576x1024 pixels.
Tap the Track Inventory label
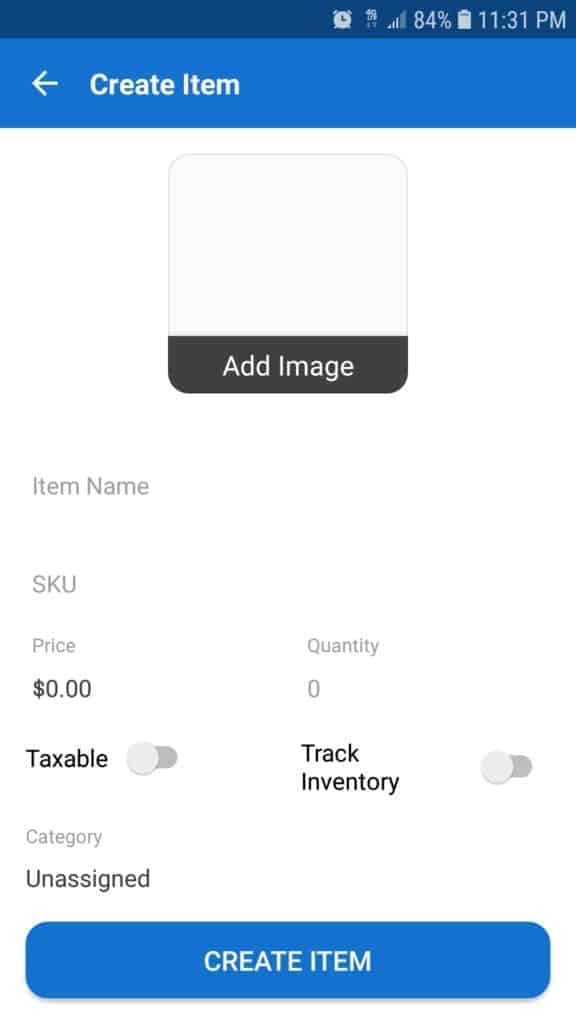(350, 767)
